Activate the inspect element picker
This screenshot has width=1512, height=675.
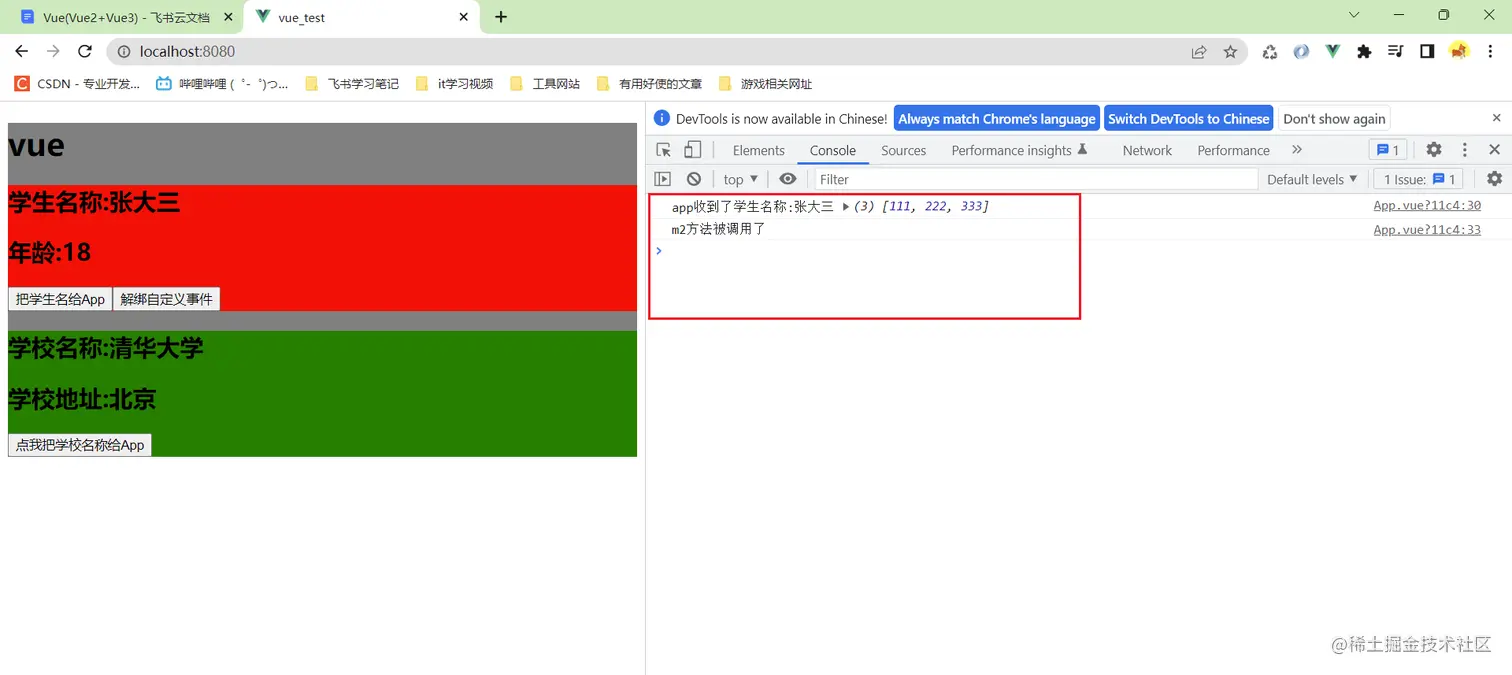tap(664, 150)
